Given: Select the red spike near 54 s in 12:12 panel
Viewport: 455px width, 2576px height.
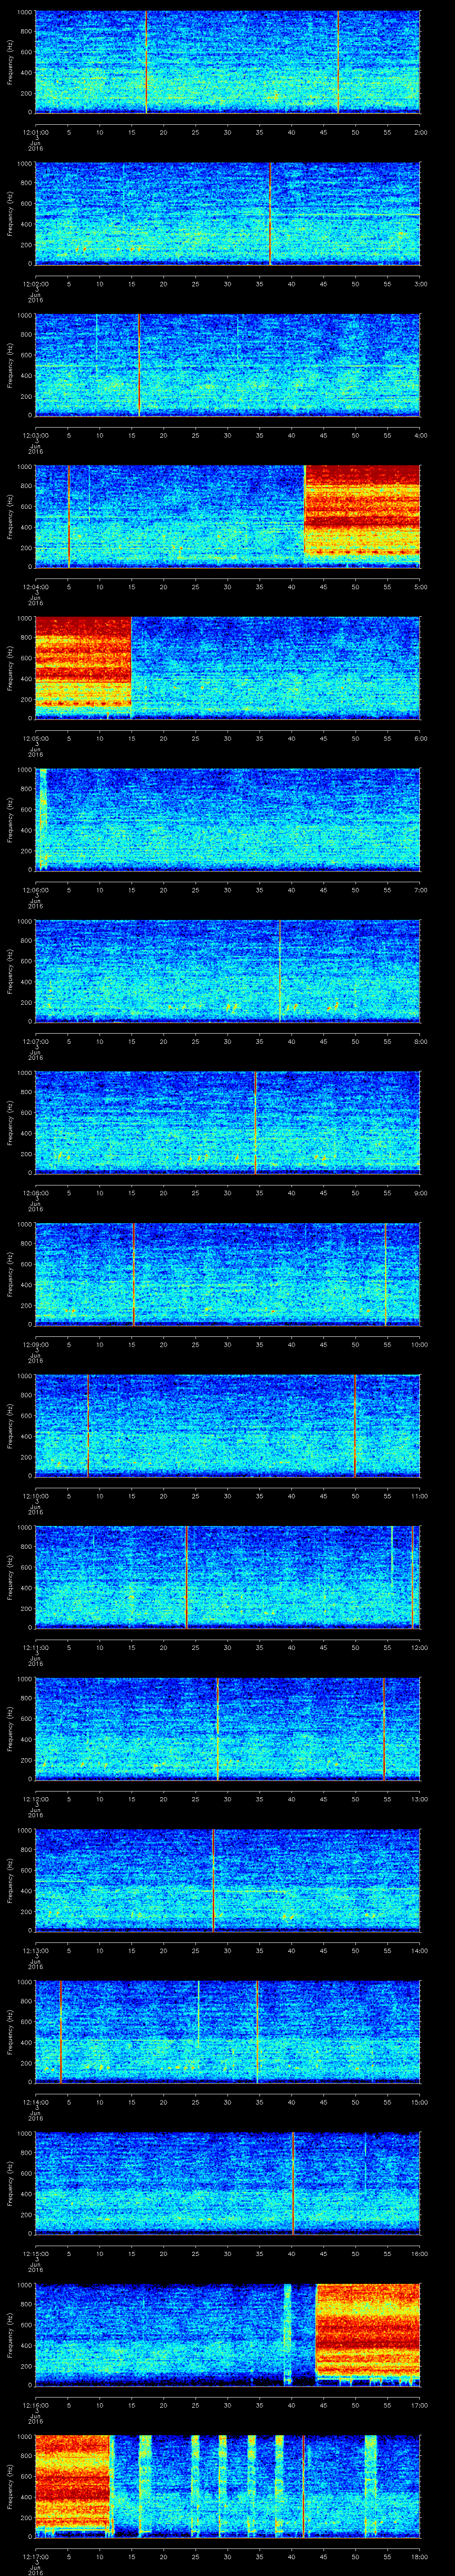Looking at the screenshot, I should pyautogui.click(x=384, y=1729).
